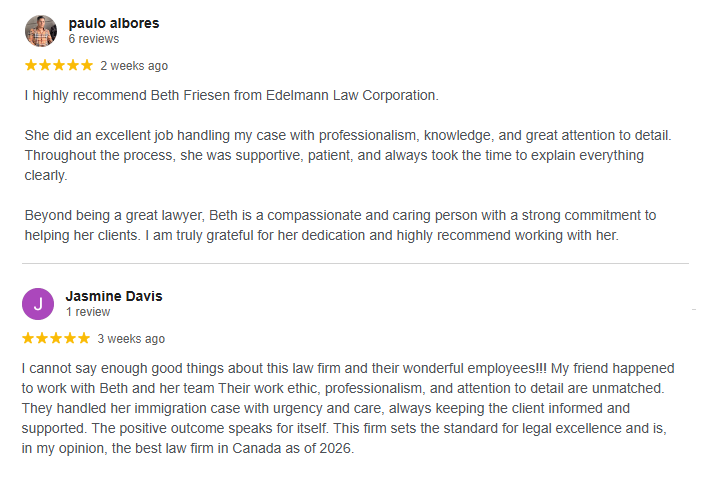Click first star in paulo albores' rating

tap(31, 66)
